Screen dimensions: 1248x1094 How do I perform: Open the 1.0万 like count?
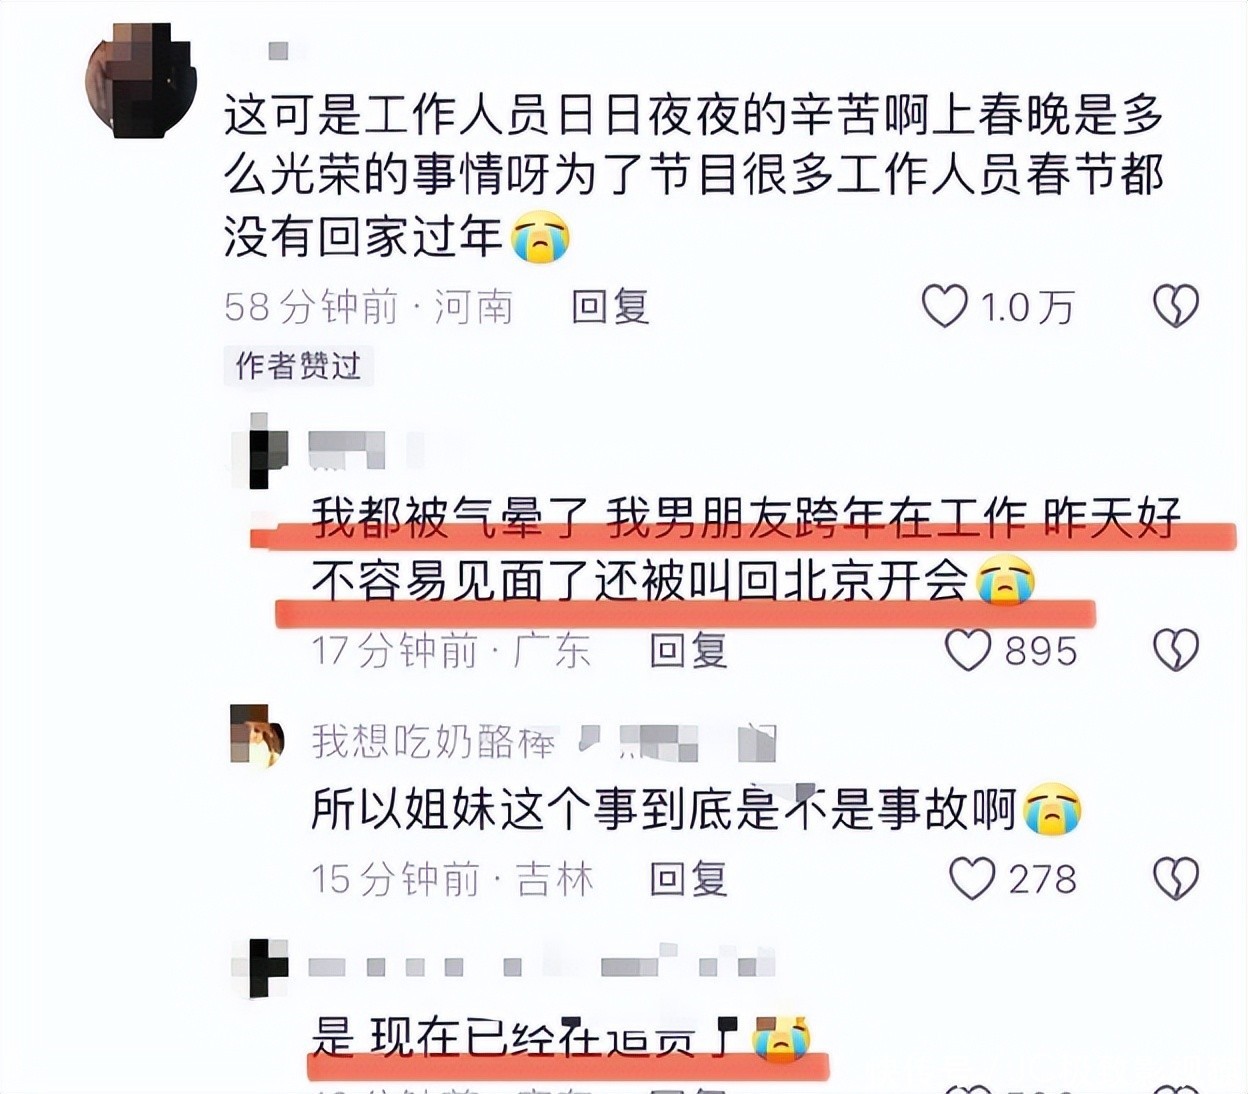pos(1027,307)
